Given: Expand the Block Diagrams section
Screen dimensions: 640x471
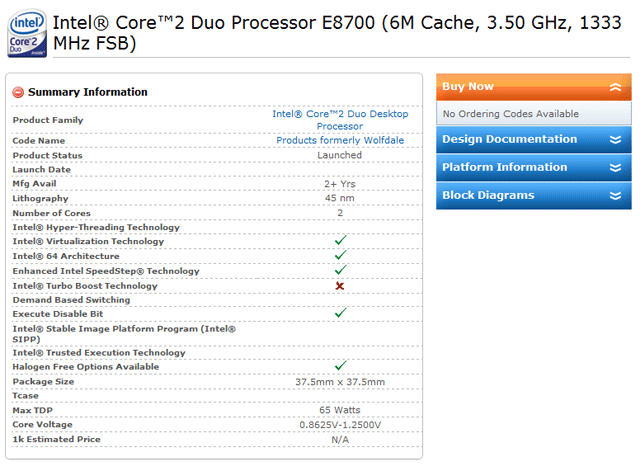Looking at the screenshot, I should point(533,196).
